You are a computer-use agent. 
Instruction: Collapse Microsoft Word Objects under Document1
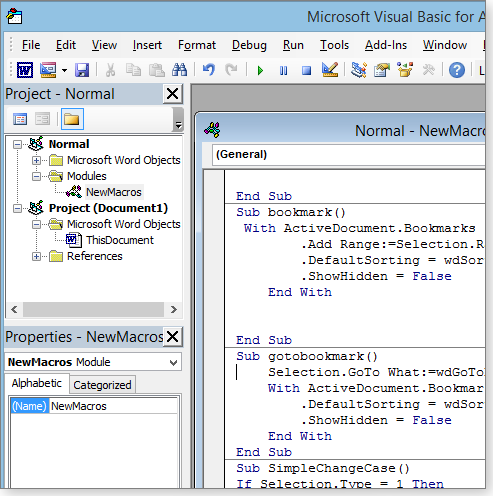tap(36, 224)
